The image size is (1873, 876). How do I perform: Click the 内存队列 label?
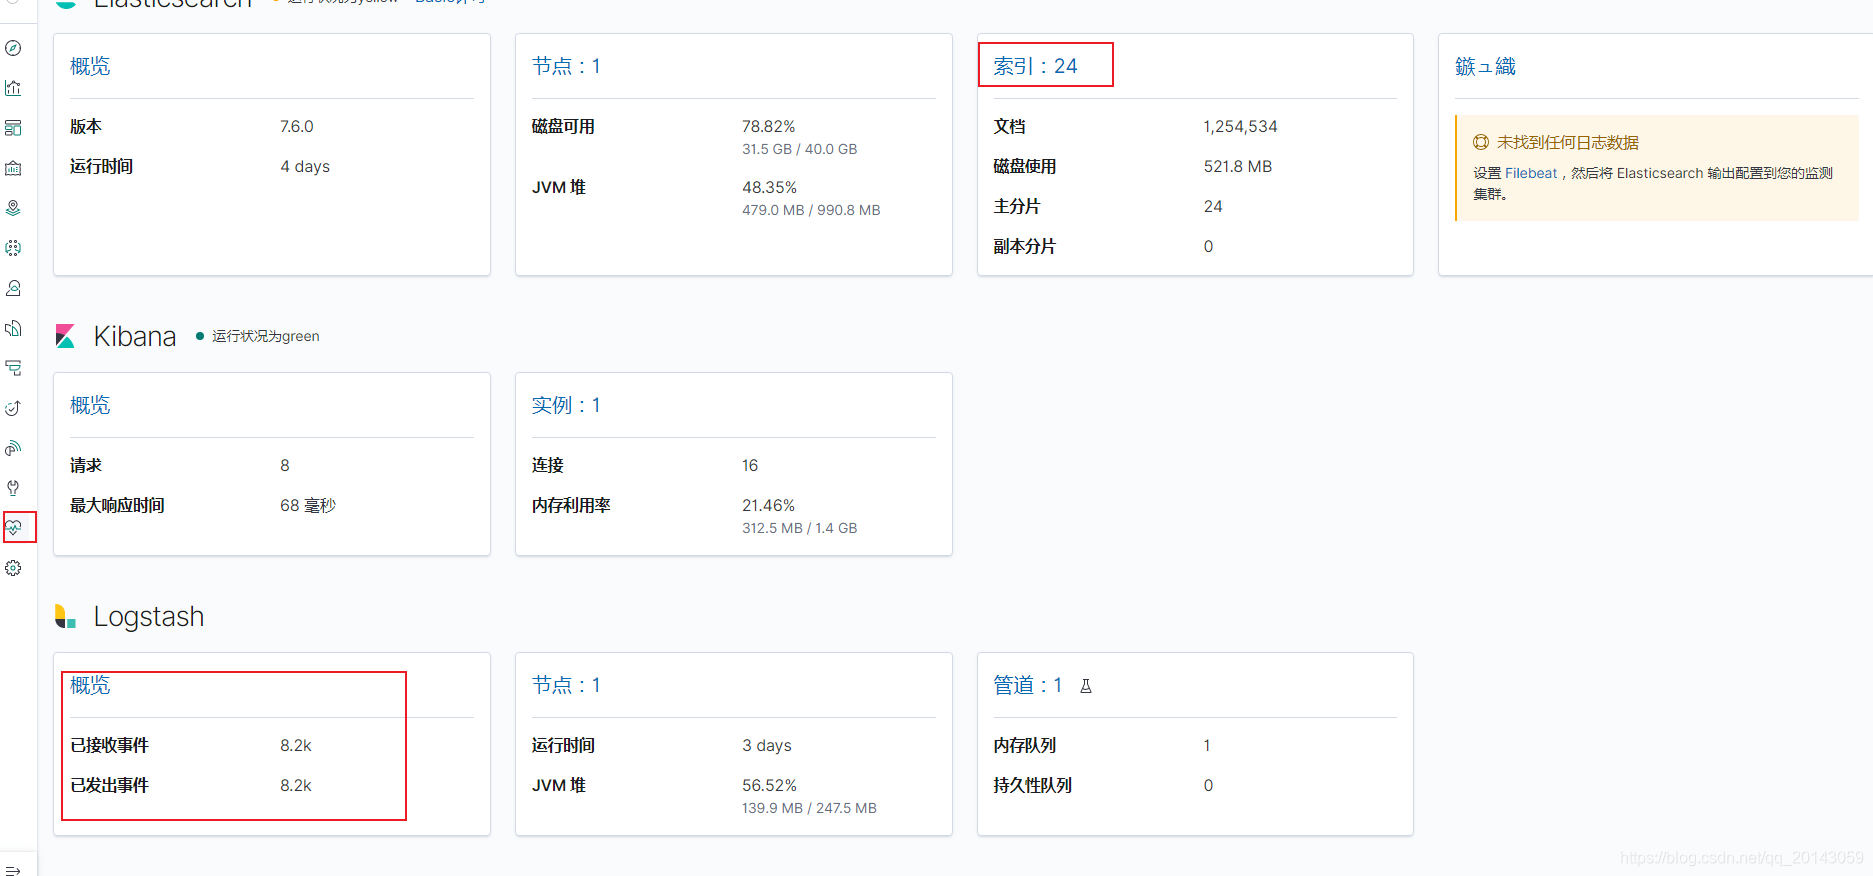(1025, 746)
